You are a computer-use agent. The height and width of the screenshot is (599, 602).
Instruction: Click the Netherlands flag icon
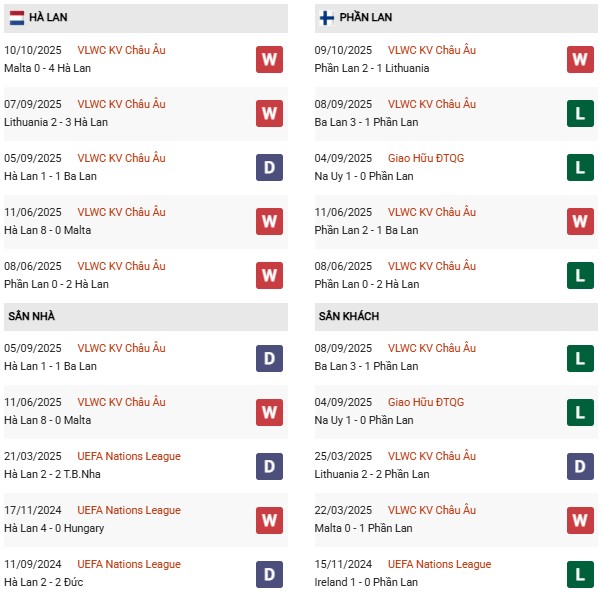coord(17,18)
